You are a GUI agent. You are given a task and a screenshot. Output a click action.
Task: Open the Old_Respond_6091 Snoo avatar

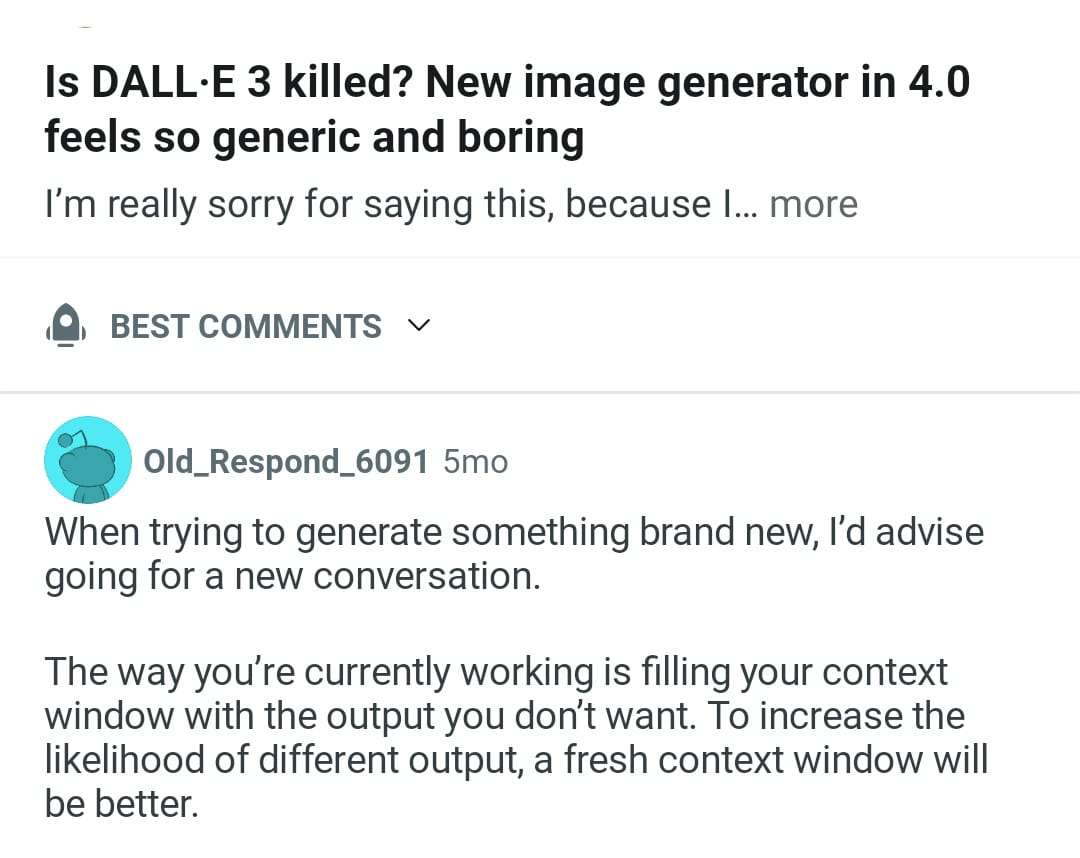(88, 460)
